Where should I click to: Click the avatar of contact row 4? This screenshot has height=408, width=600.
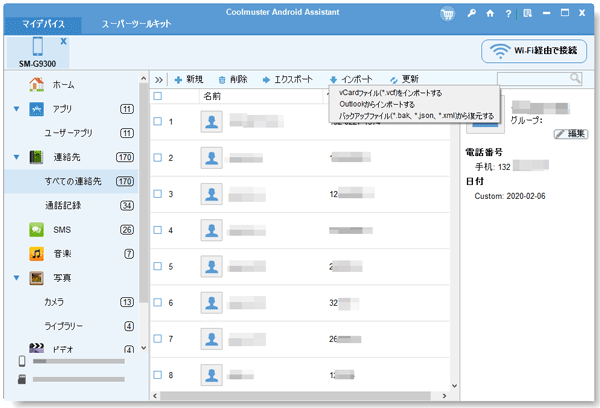click(212, 230)
